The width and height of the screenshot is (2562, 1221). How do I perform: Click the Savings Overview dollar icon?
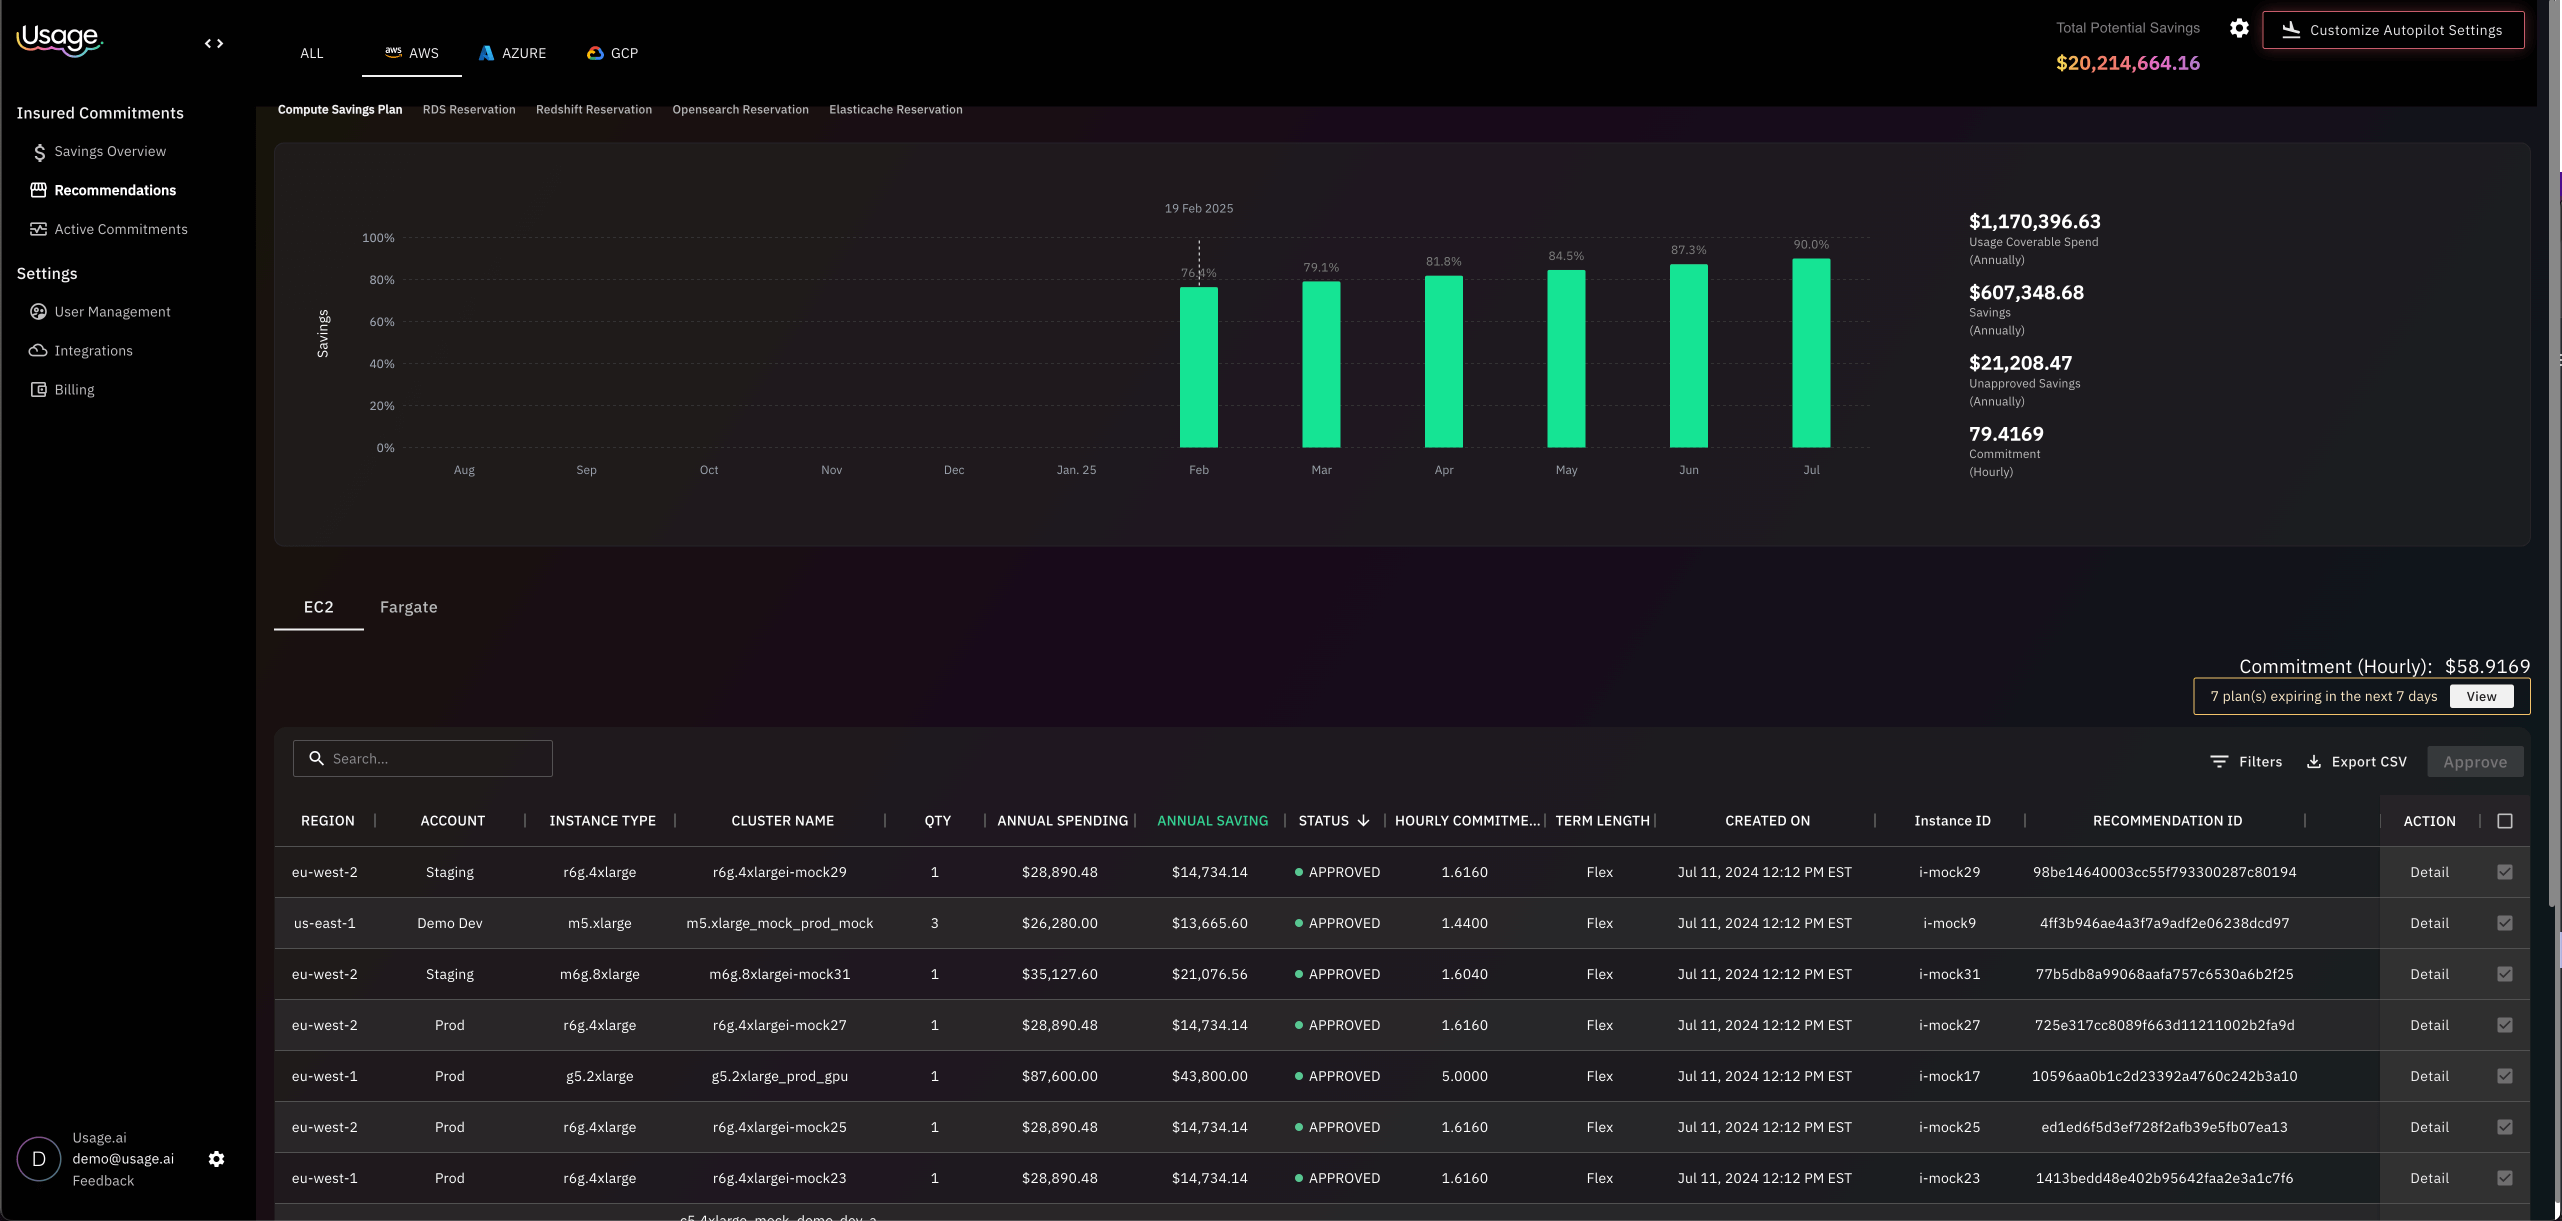39,152
